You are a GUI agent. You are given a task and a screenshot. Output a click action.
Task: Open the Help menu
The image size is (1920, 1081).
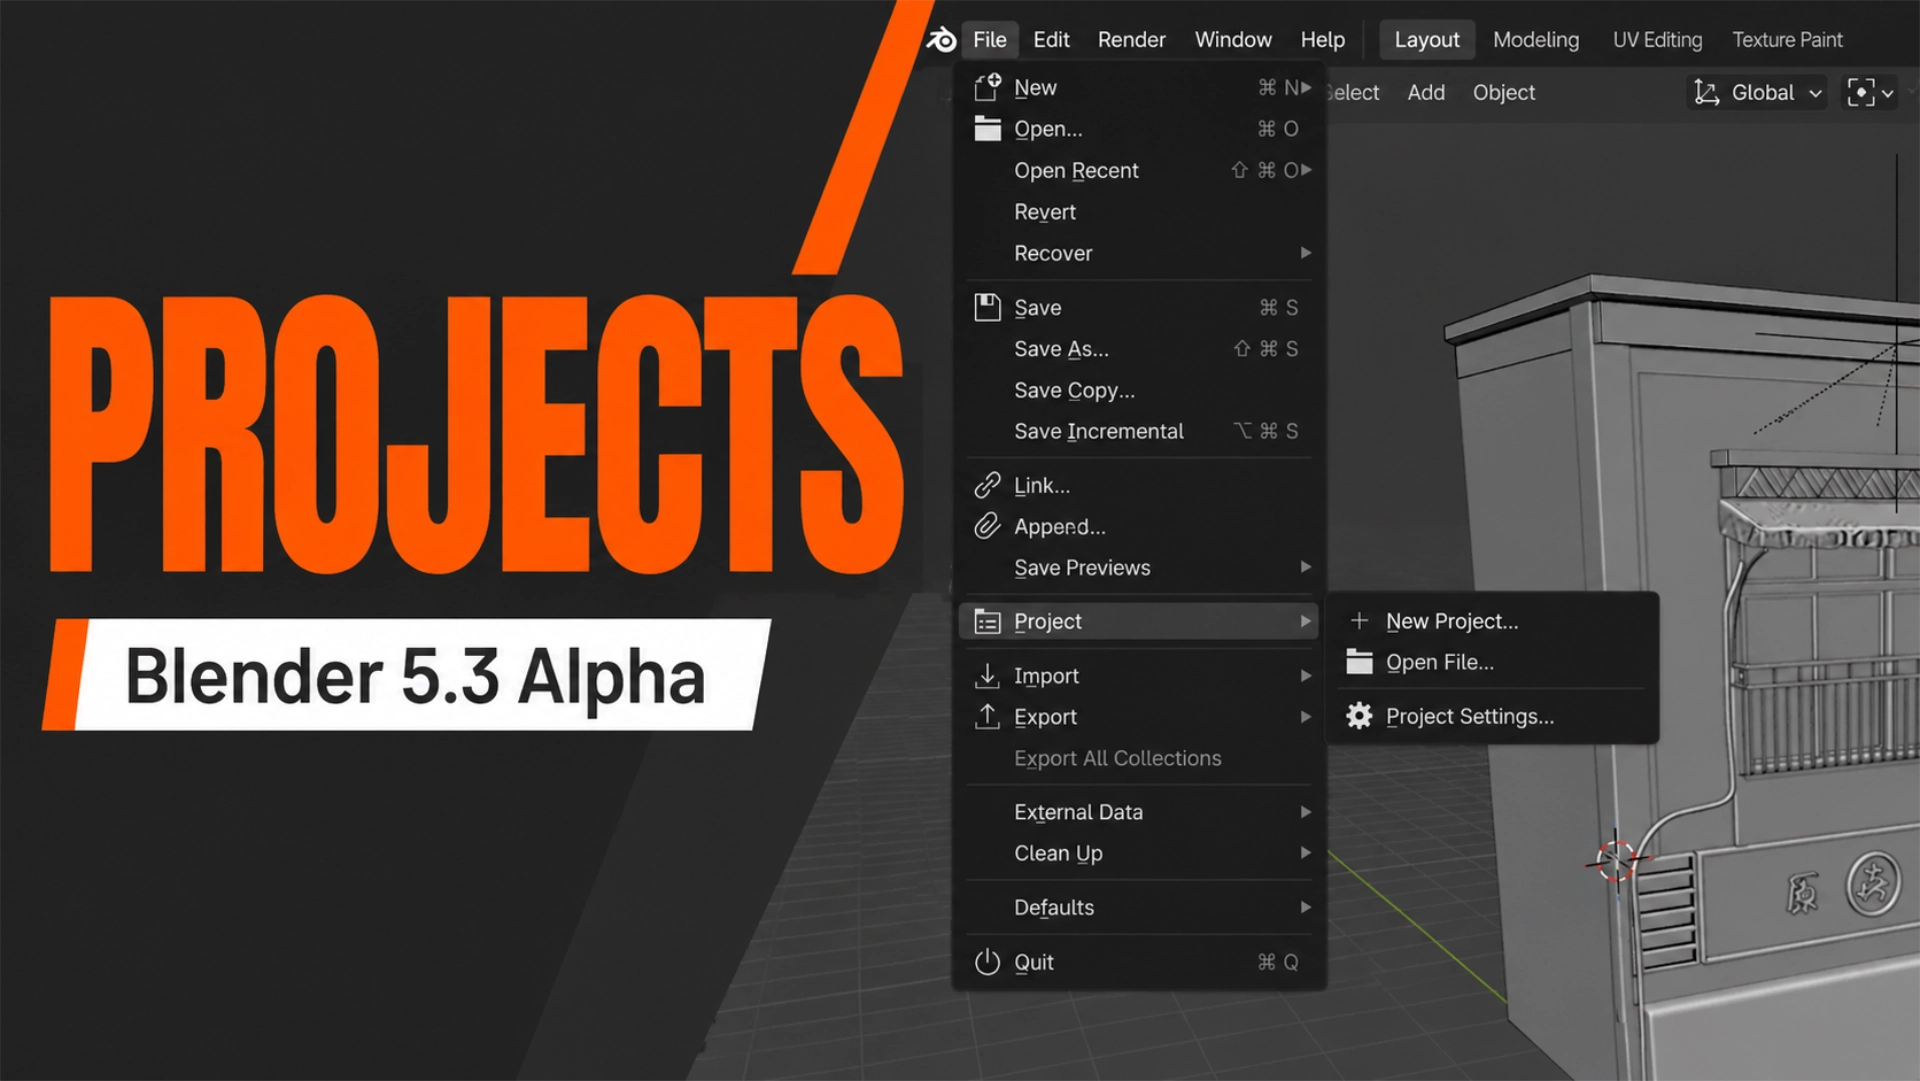pyautogui.click(x=1322, y=40)
